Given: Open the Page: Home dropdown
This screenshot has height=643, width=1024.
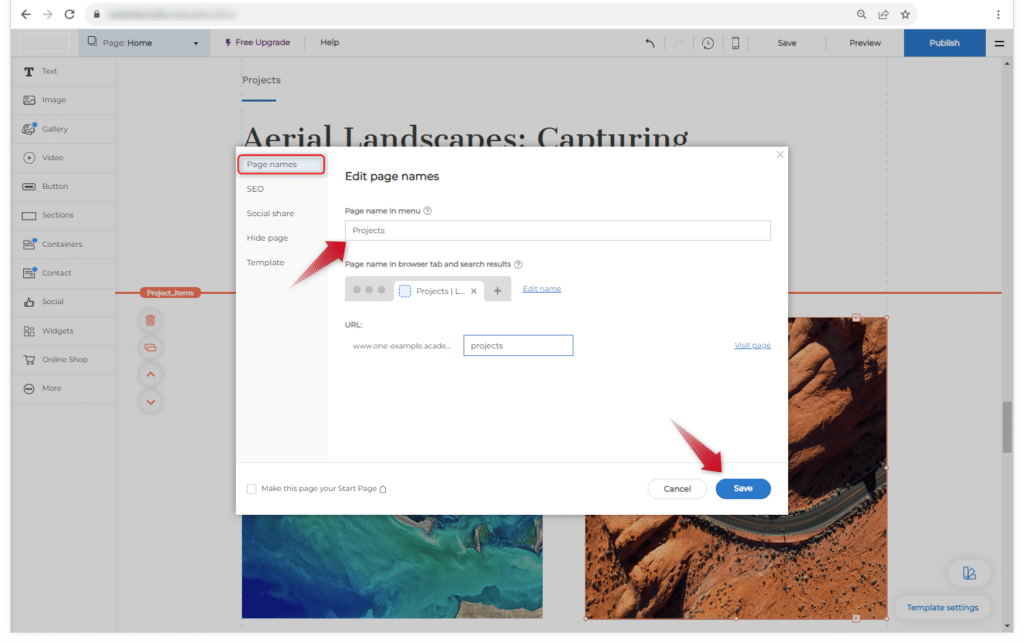Looking at the screenshot, I should click(144, 43).
